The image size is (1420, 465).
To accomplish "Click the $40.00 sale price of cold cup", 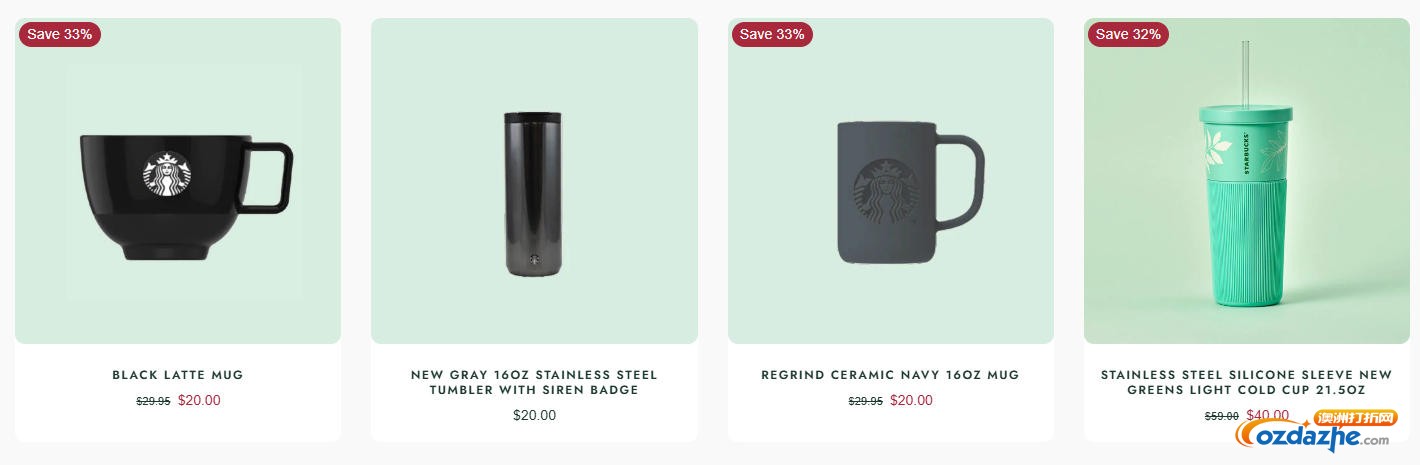I will (x=1267, y=415).
